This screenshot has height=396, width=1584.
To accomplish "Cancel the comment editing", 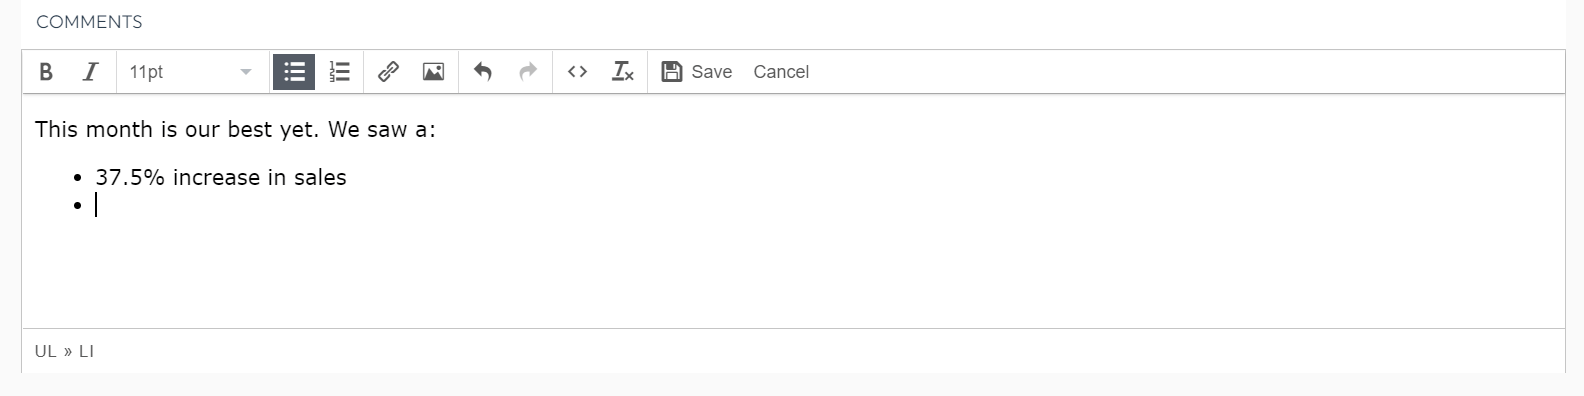I will [x=781, y=72].
